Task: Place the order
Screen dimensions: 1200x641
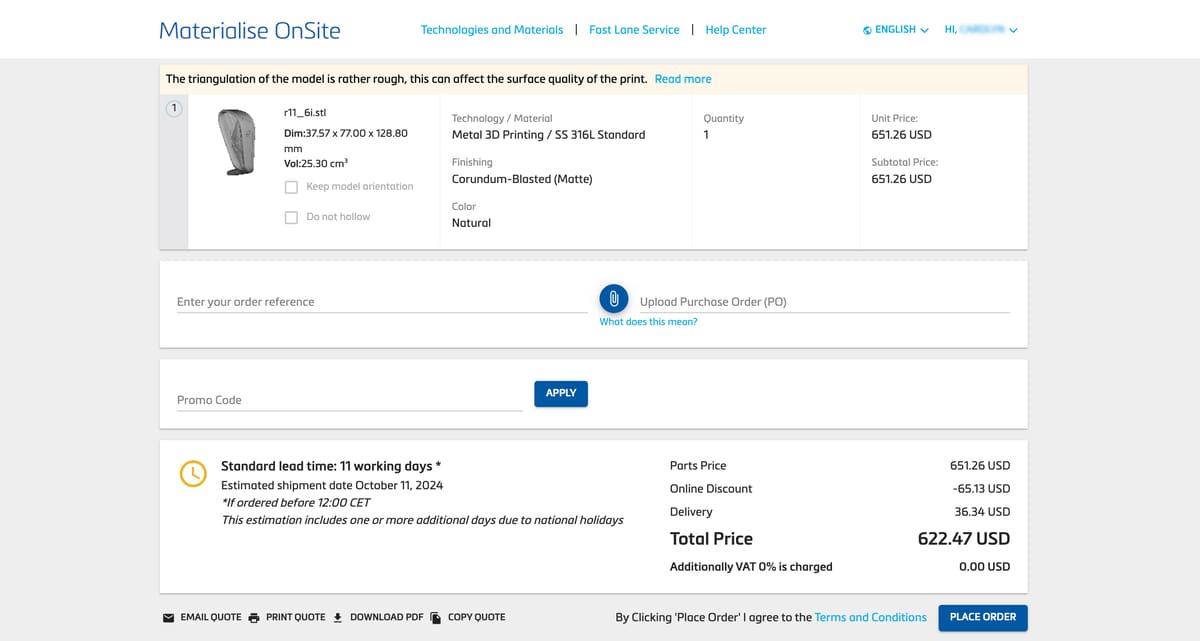Action: (x=983, y=617)
